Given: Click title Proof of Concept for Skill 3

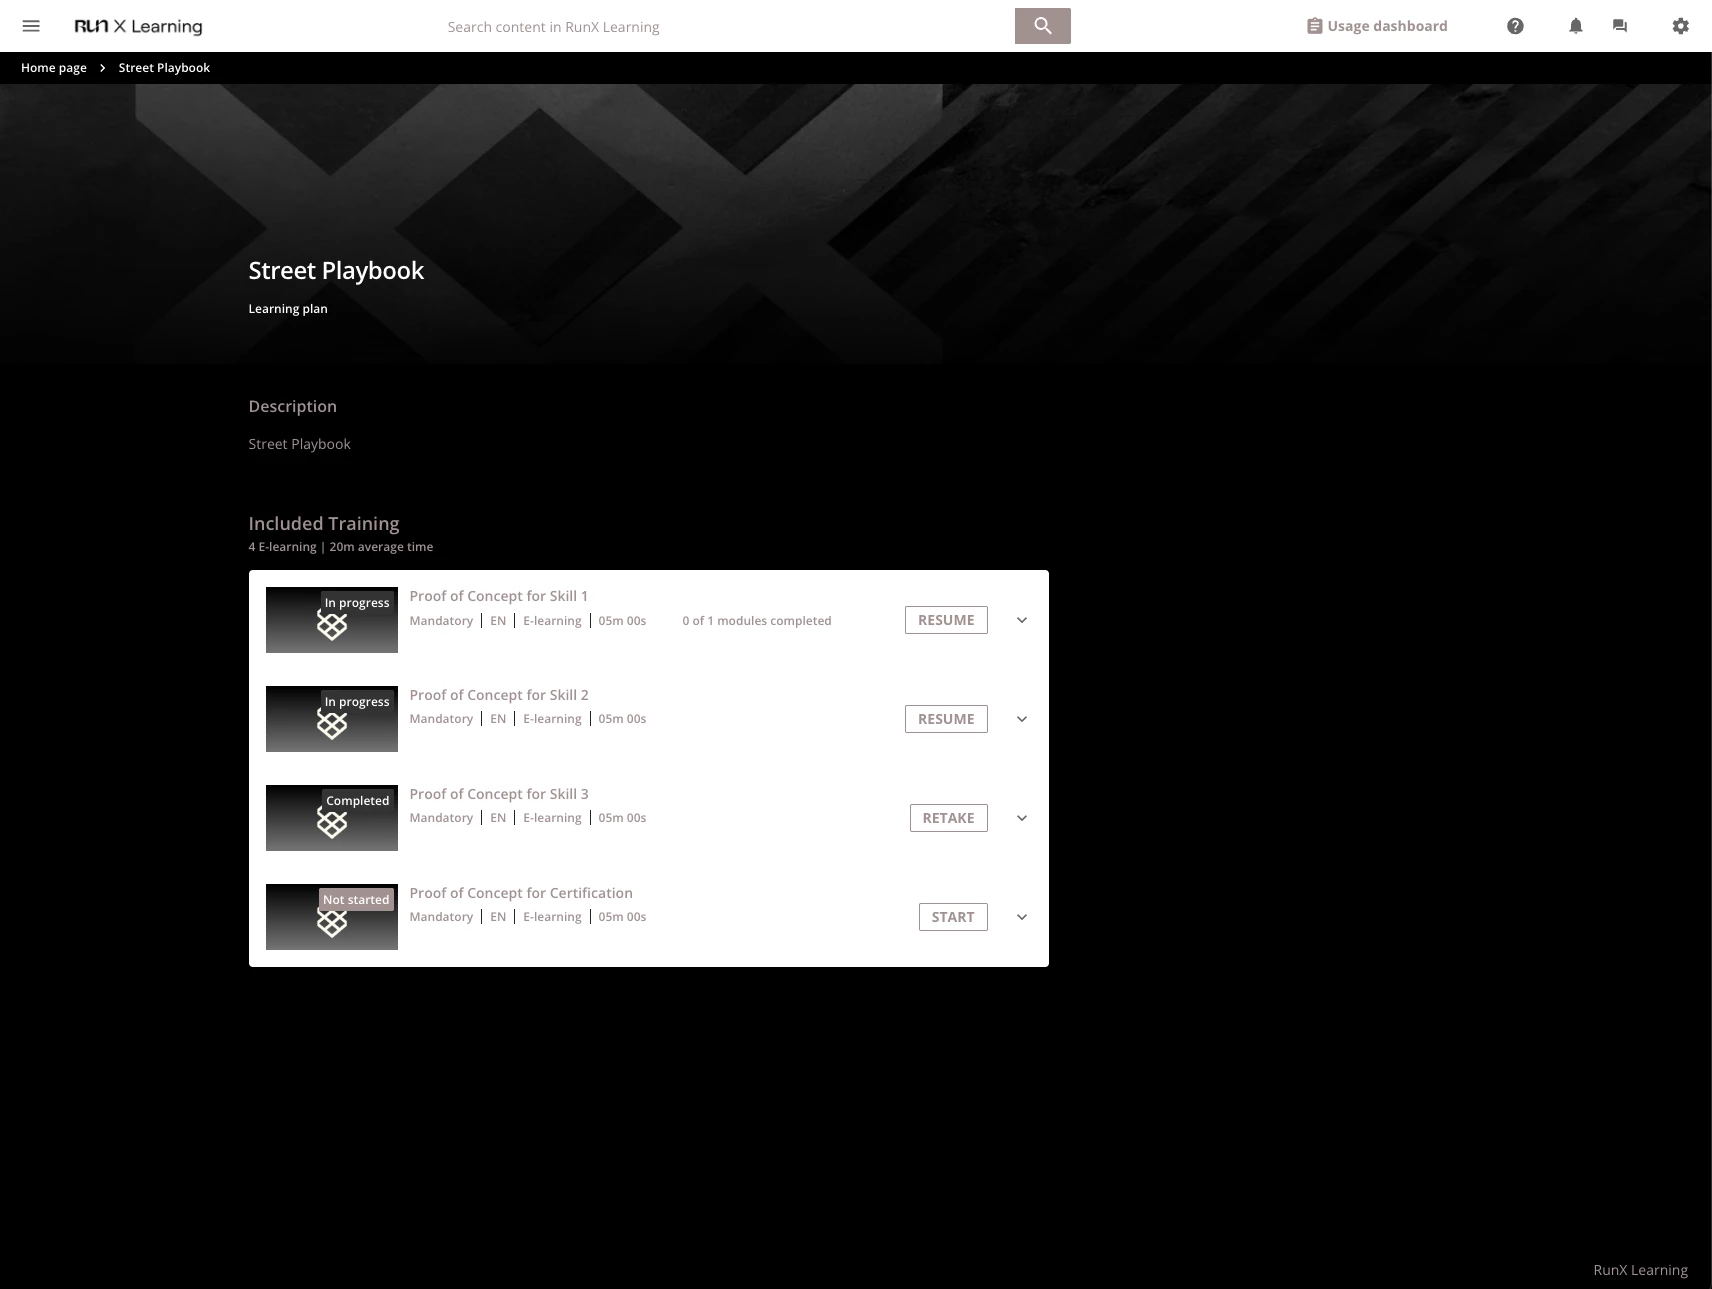Looking at the screenshot, I should tap(499, 794).
